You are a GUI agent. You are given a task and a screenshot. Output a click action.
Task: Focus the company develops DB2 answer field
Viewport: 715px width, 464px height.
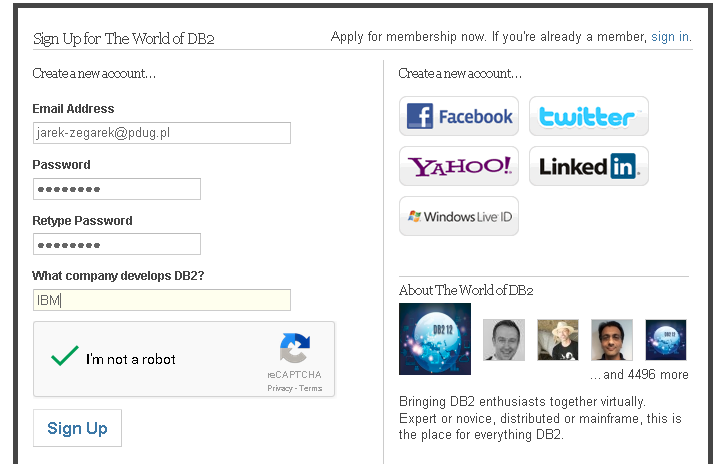click(x=162, y=300)
